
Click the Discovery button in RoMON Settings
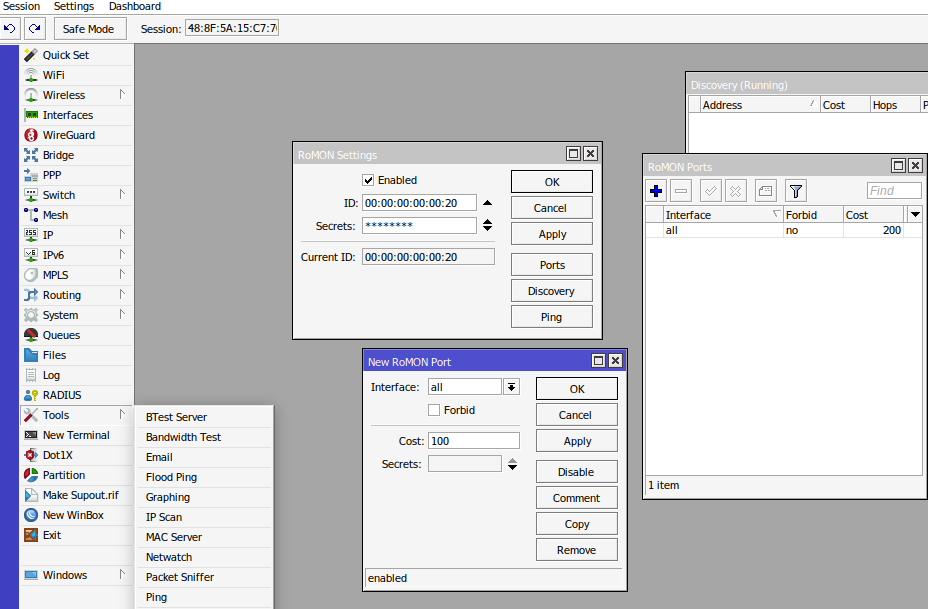[551, 291]
